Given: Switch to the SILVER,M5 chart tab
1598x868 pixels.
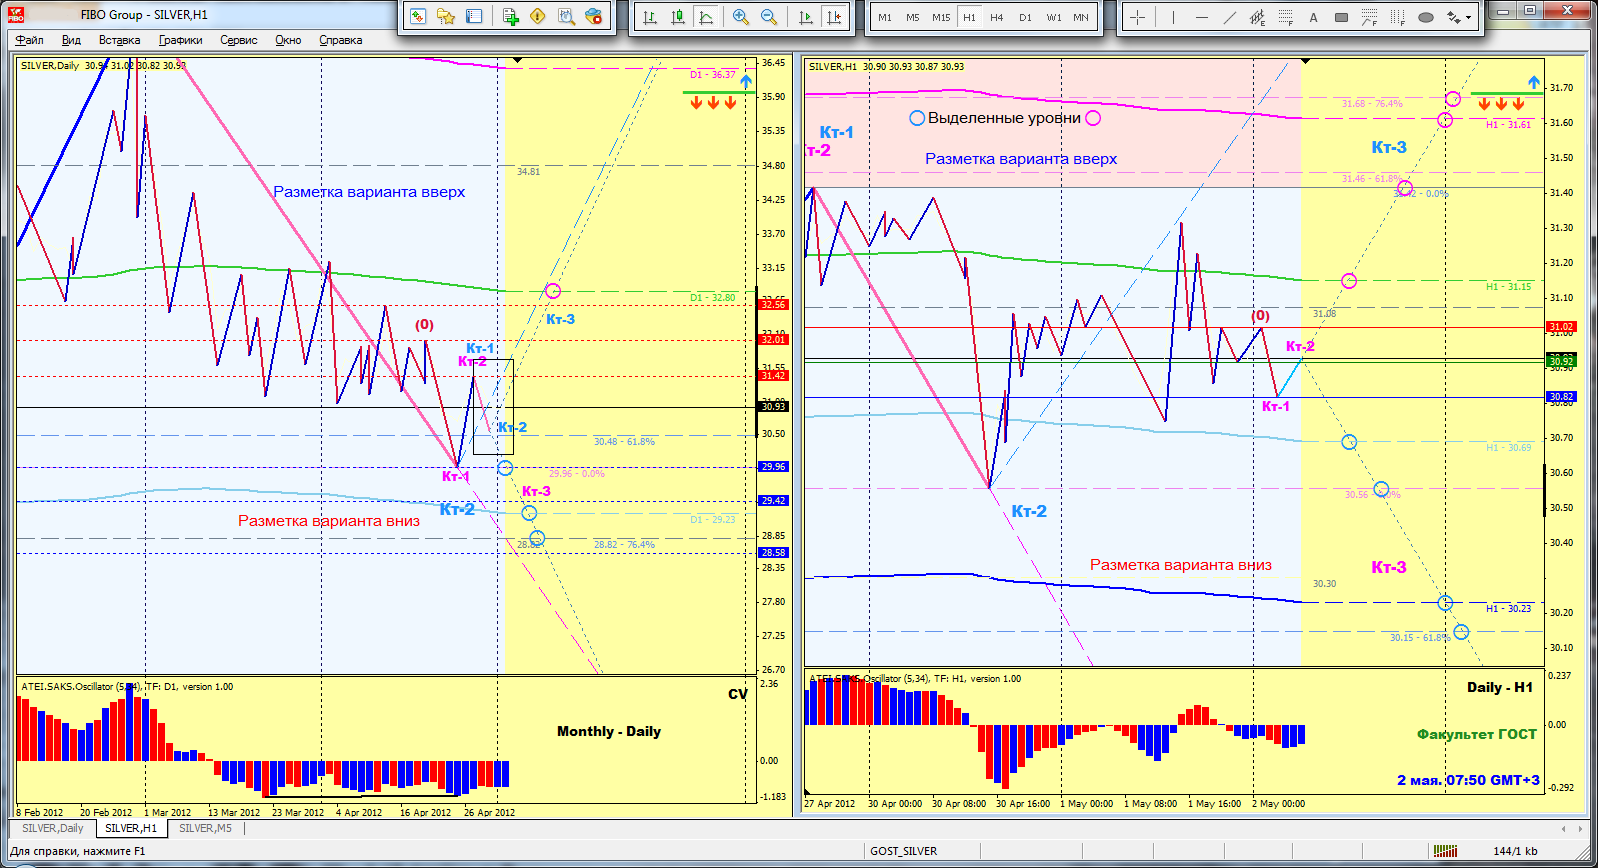Looking at the screenshot, I should point(205,828).
